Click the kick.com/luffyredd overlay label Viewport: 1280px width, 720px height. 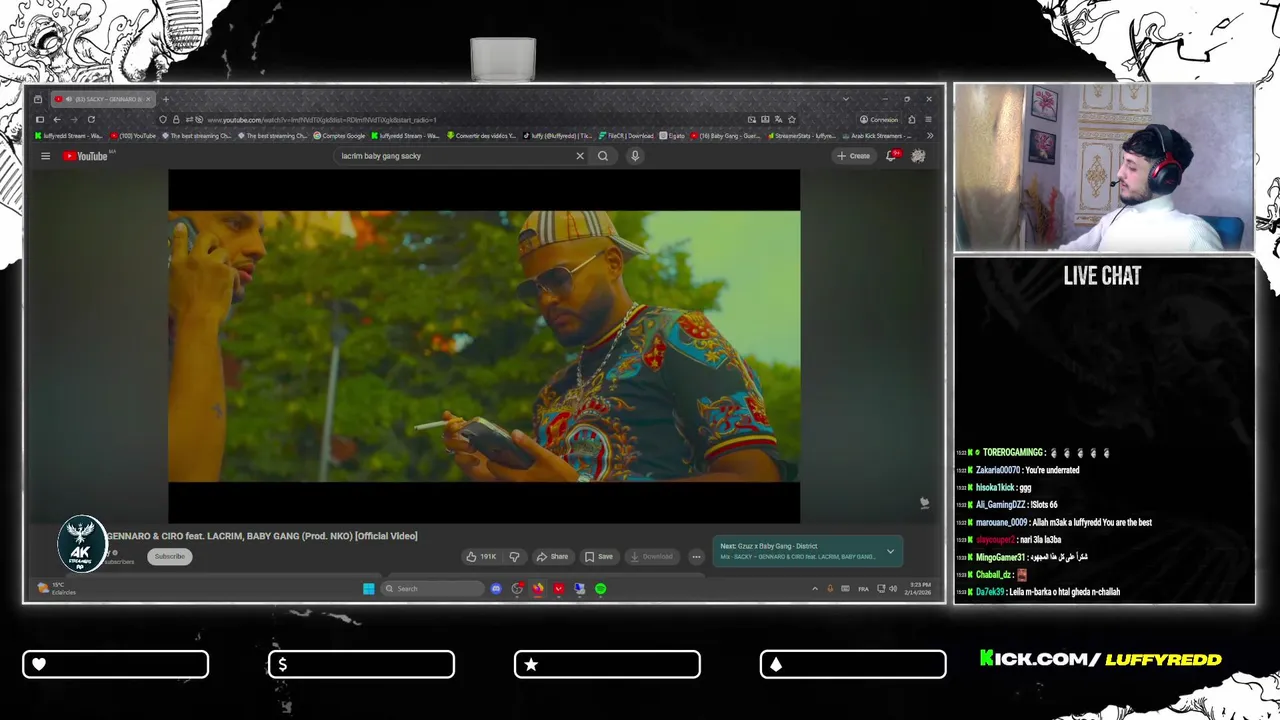click(x=1101, y=659)
